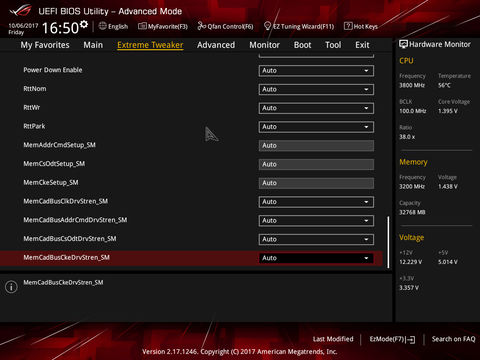Click the MemCkeSetup_SM value field
Screen dimensions: 480x360
click(316, 183)
